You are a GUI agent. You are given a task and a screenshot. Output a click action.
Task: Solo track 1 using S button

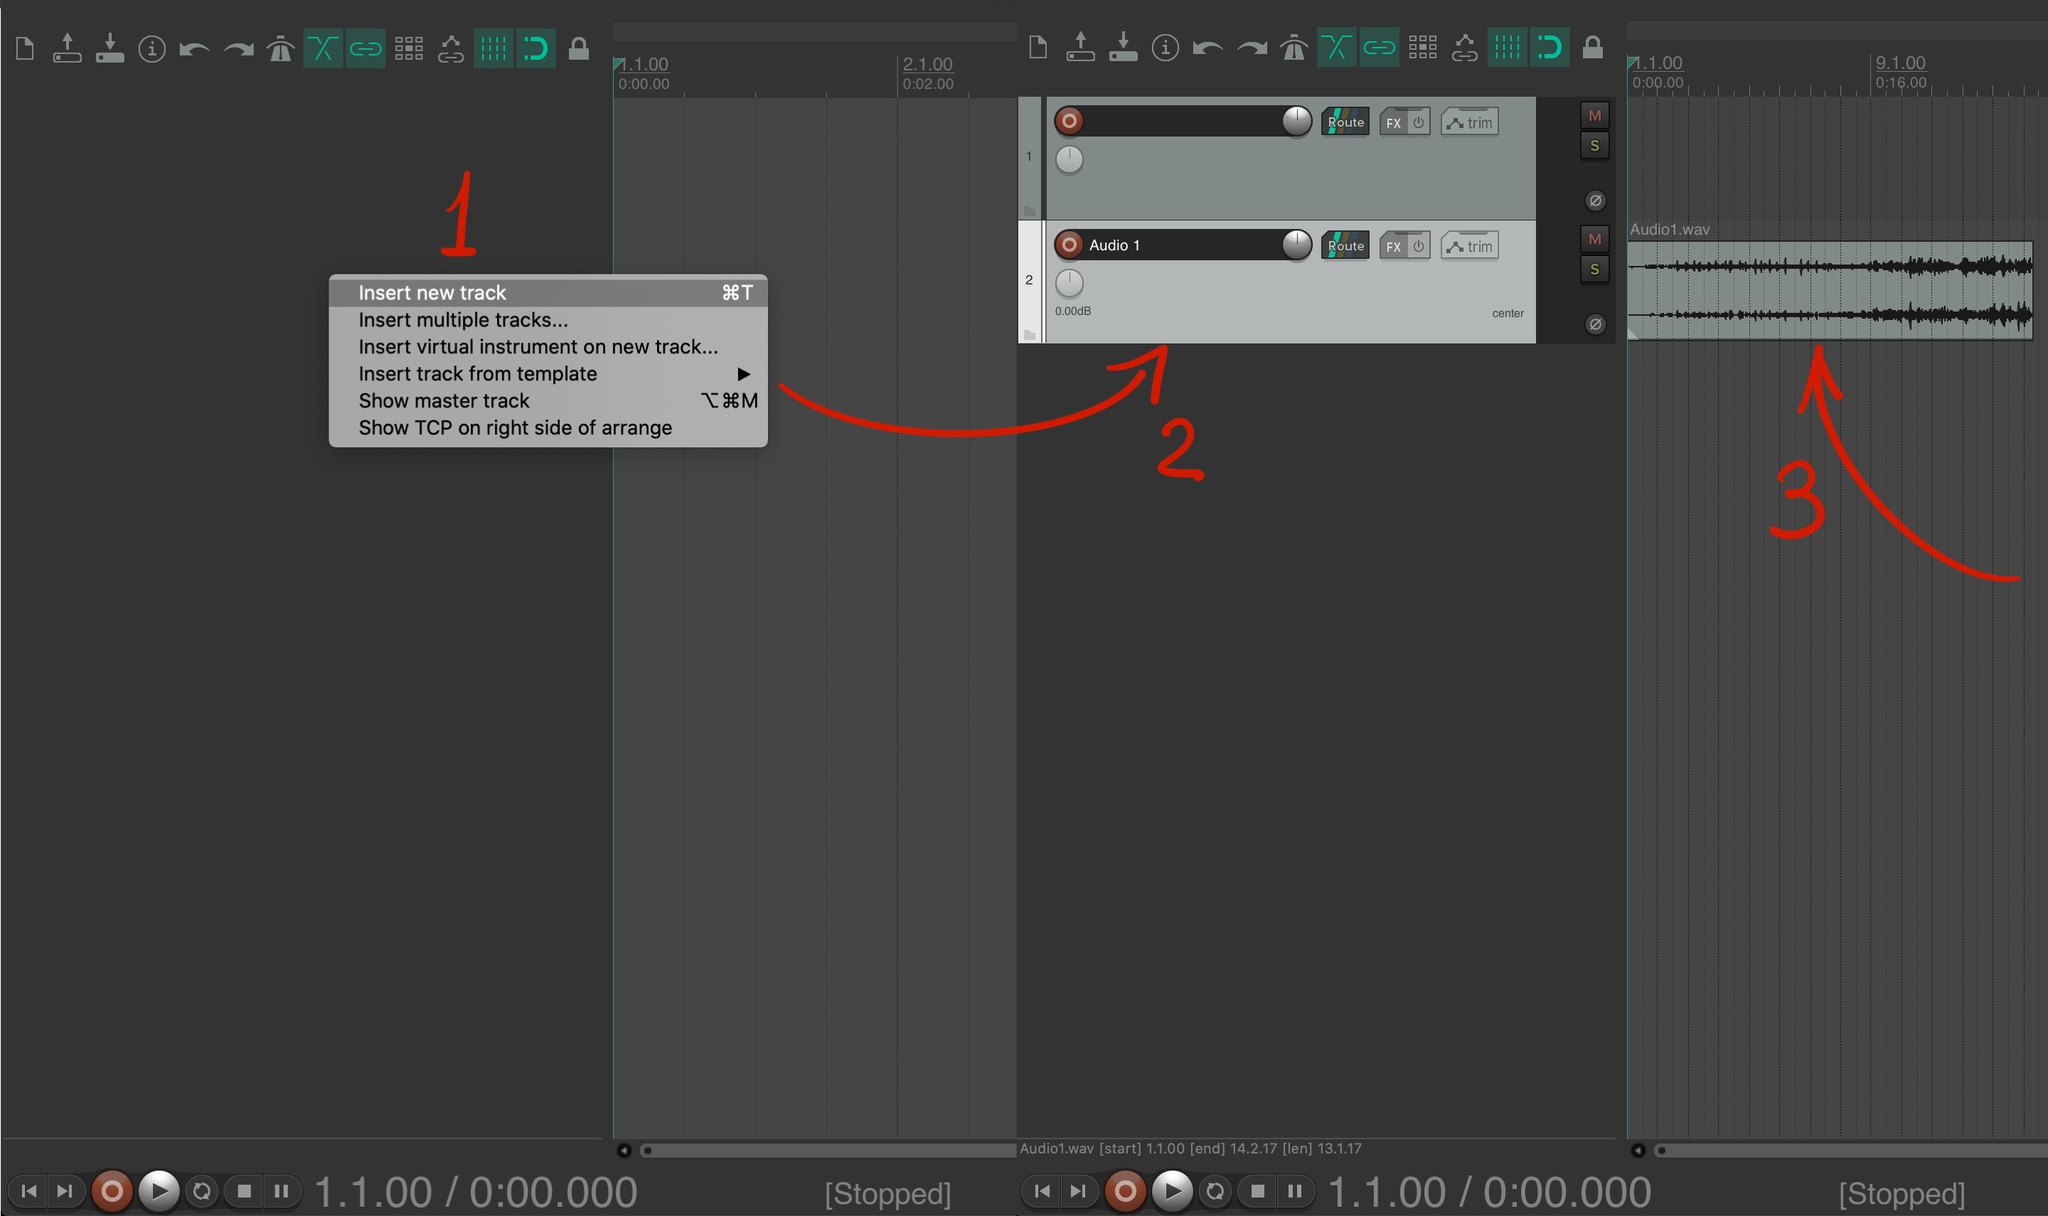pyautogui.click(x=1594, y=146)
